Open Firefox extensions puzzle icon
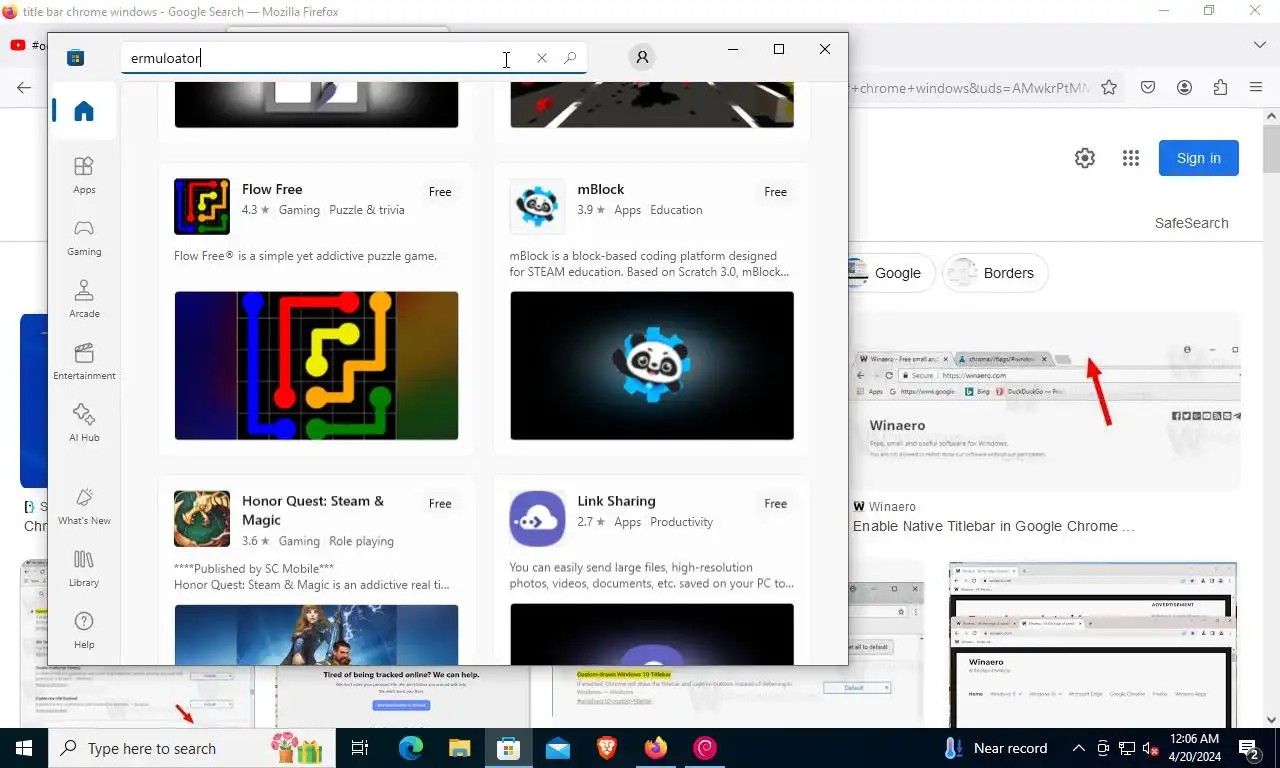1280x768 pixels. pos(1220,88)
